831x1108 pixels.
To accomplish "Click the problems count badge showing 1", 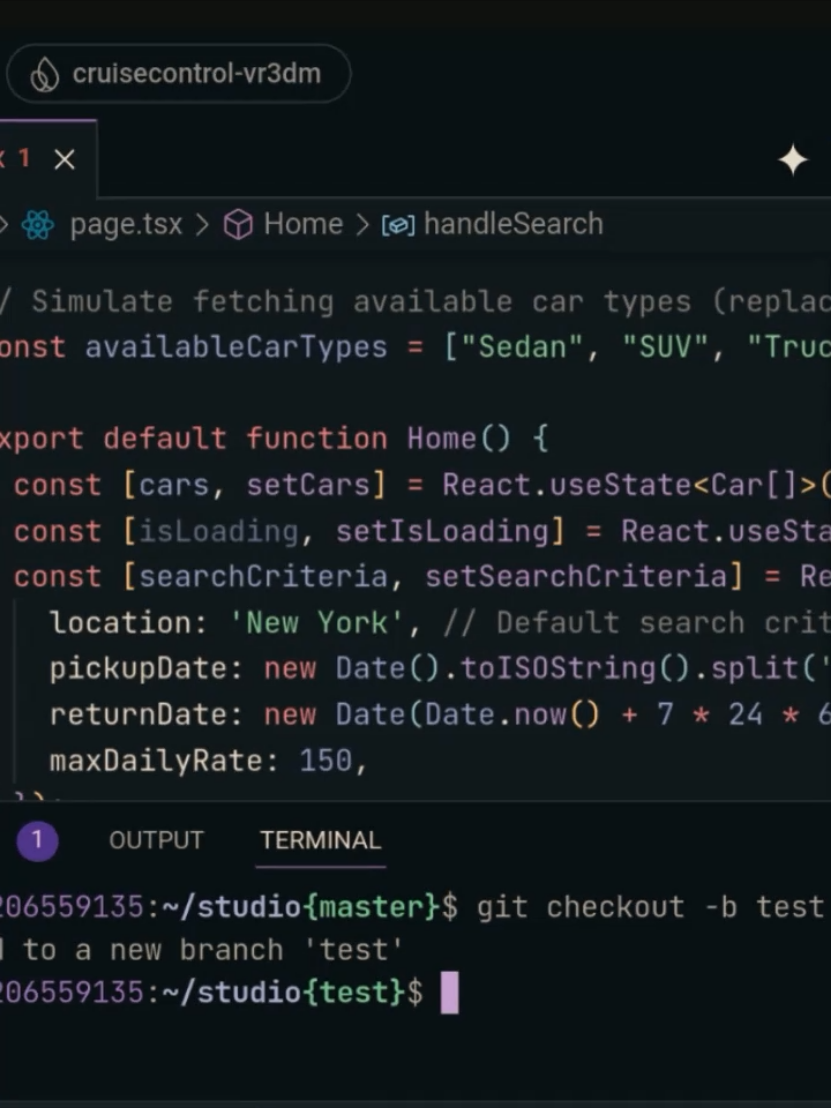I will (x=37, y=840).
